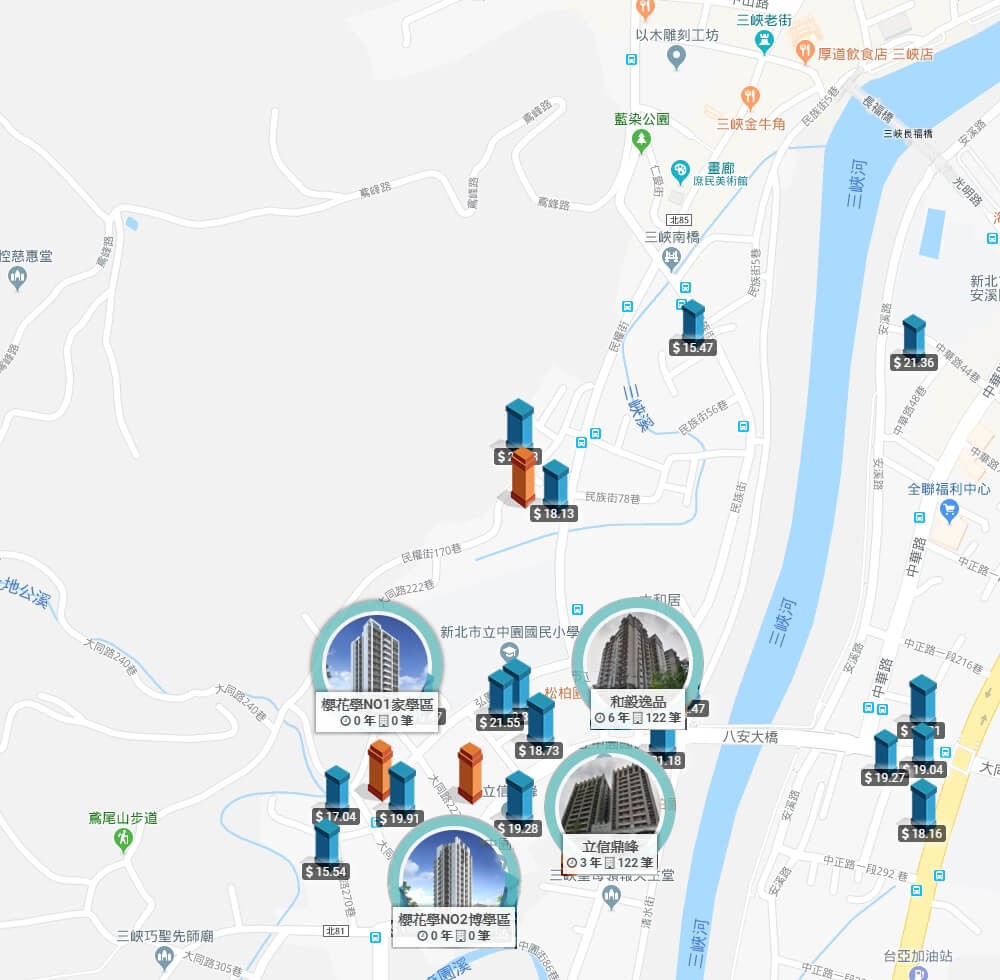The image size is (1000, 980).
Task: Select the $15.54 property marker
Action: pyautogui.click(x=326, y=850)
